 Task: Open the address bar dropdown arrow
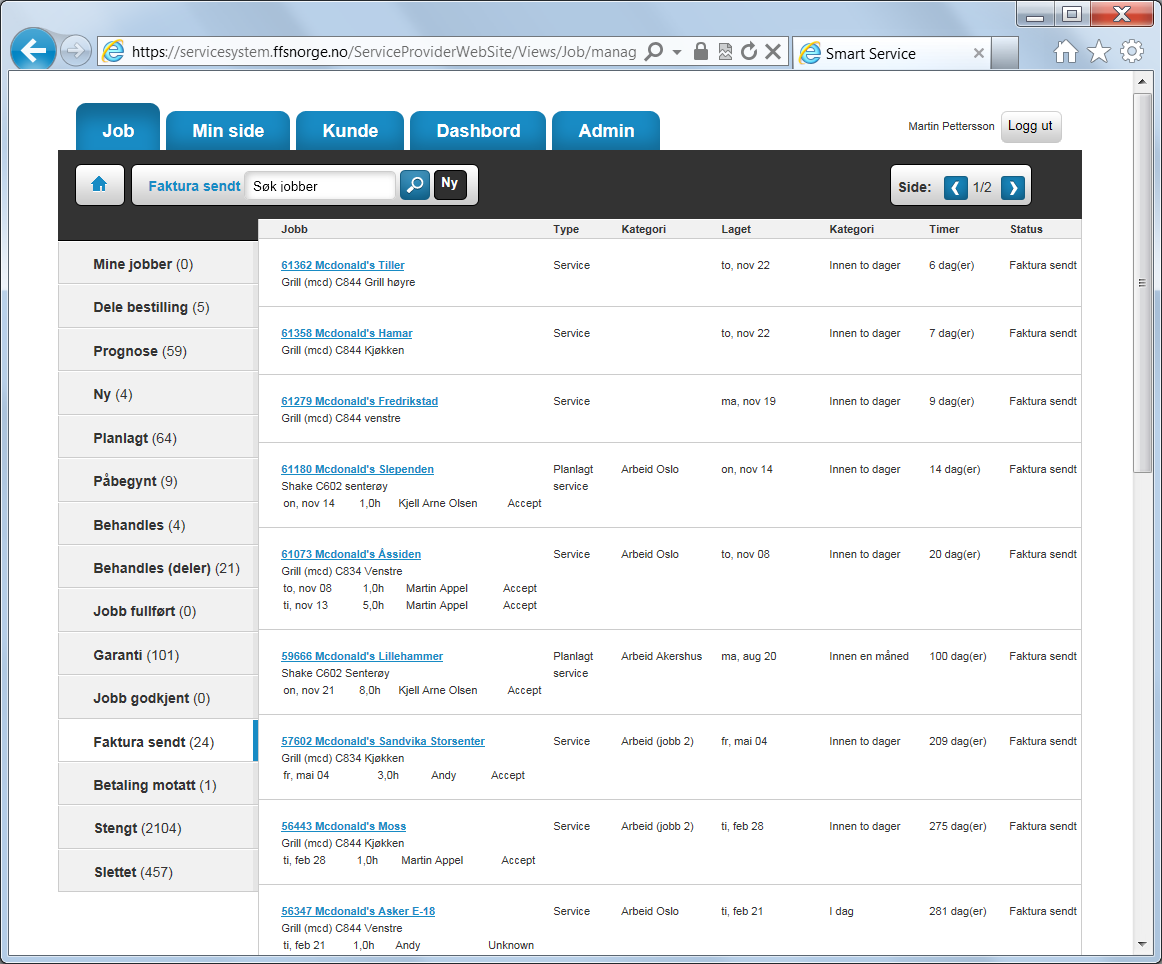point(677,52)
